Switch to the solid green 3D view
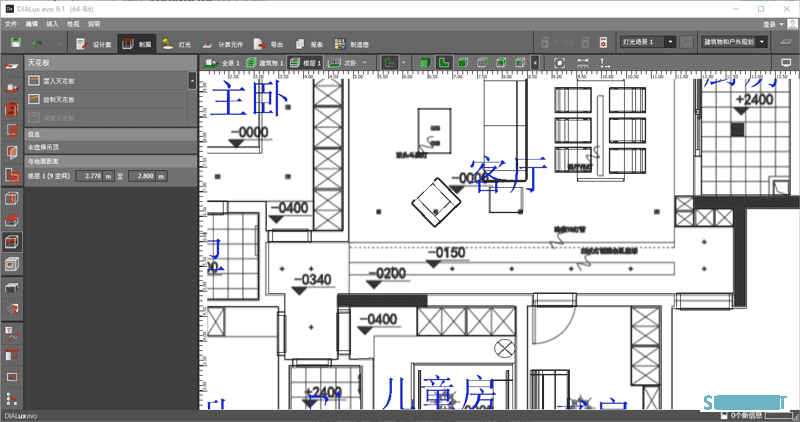This screenshot has width=800, height=422. (x=424, y=63)
